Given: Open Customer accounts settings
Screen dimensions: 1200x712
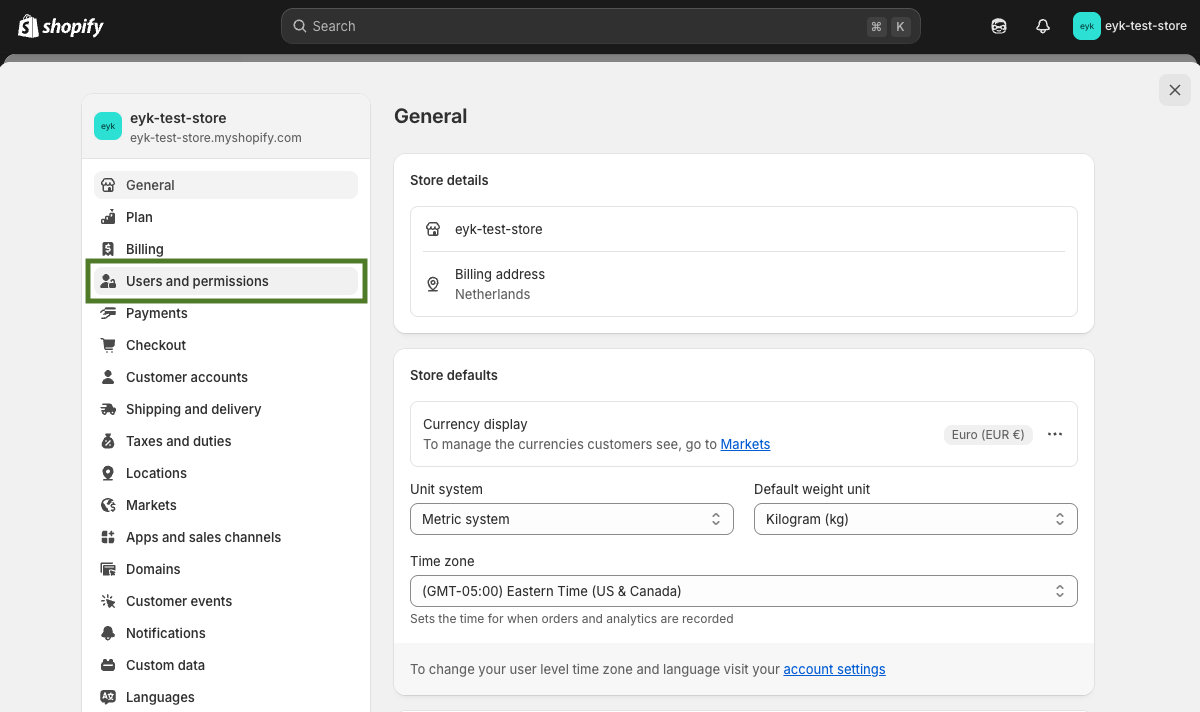Looking at the screenshot, I should (226, 377).
